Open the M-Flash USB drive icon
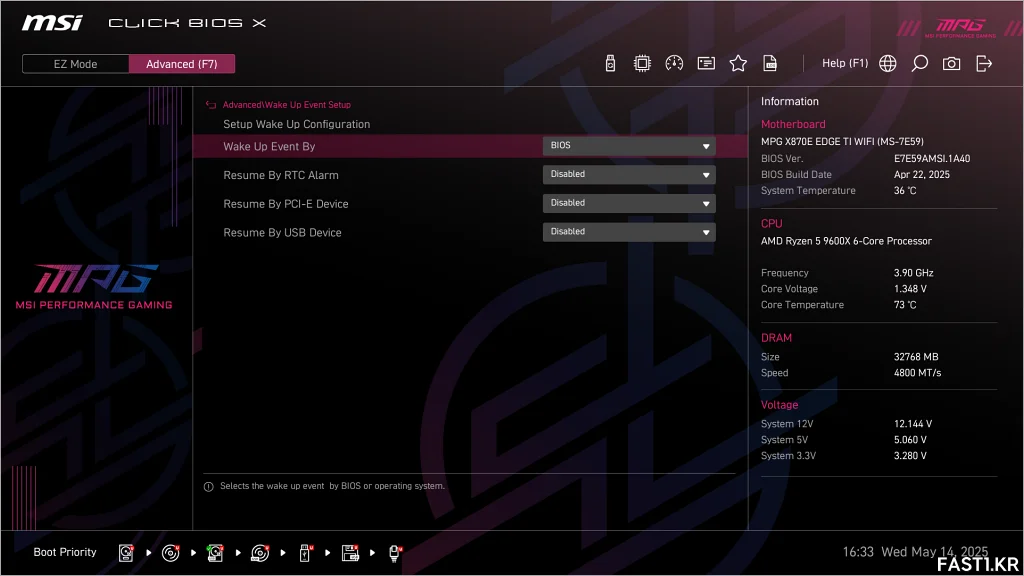Screen dimensions: 1024x576 click(x=610, y=63)
